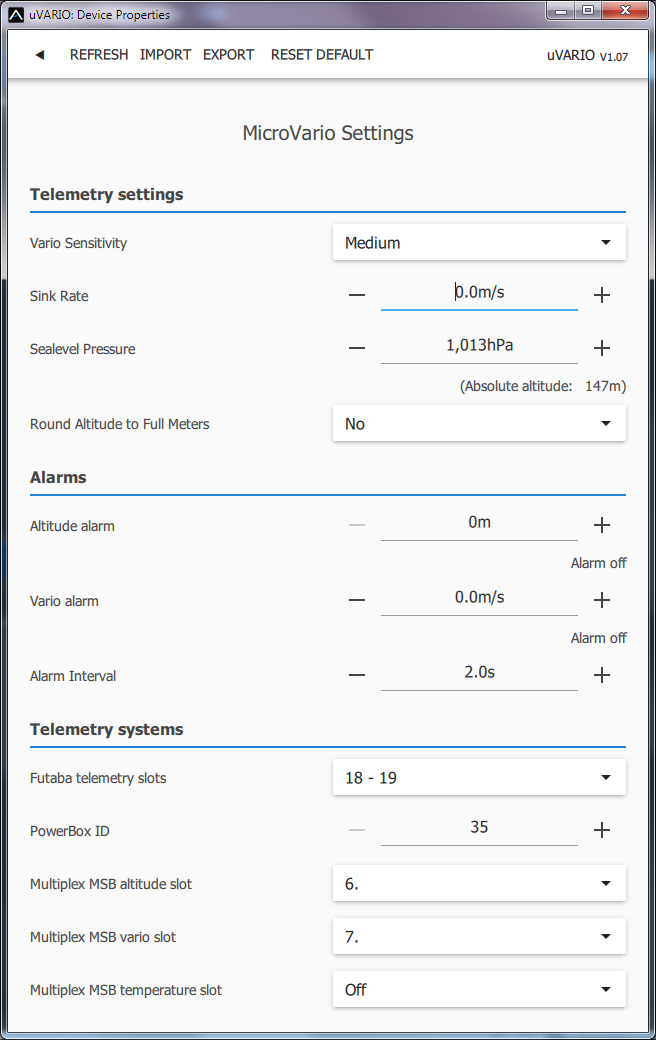Viewport: 656px width, 1040px height.
Task: Increase the PowerBox ID number
Action: (602, 830)
